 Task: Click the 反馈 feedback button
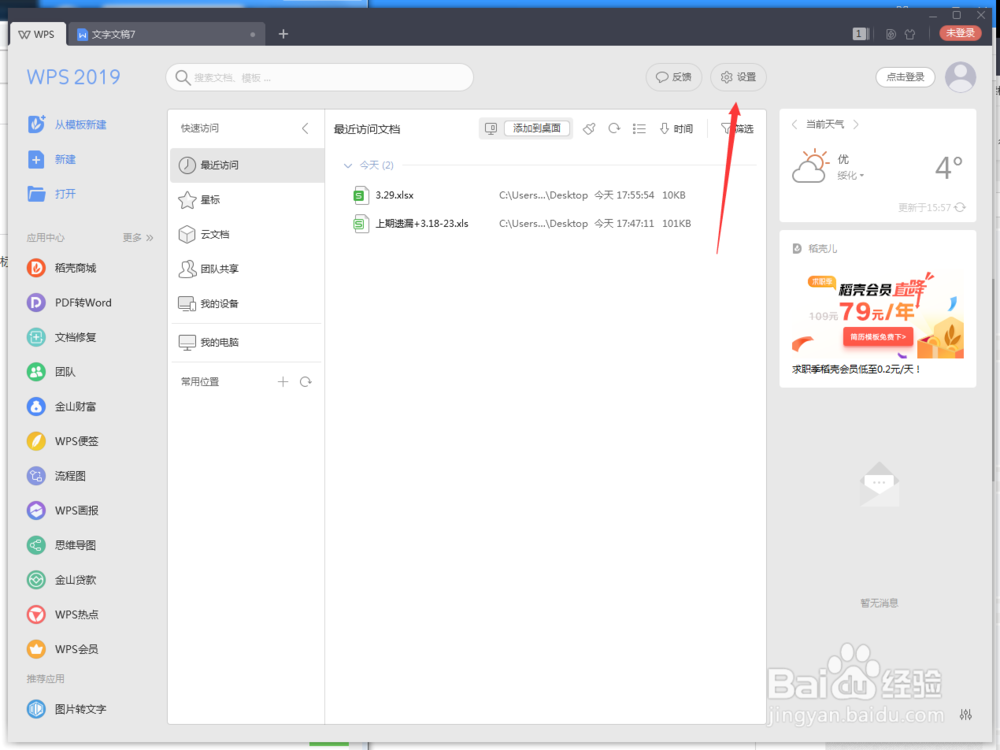(x=674, y=77)
